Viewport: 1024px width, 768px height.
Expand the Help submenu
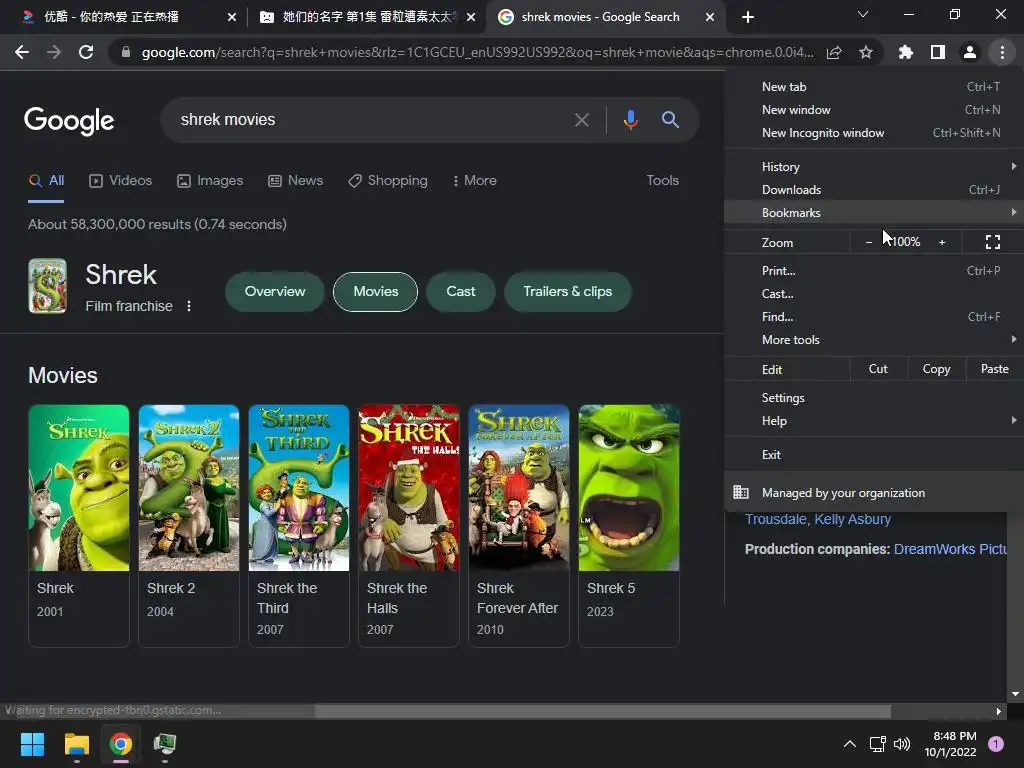[874, 421]
